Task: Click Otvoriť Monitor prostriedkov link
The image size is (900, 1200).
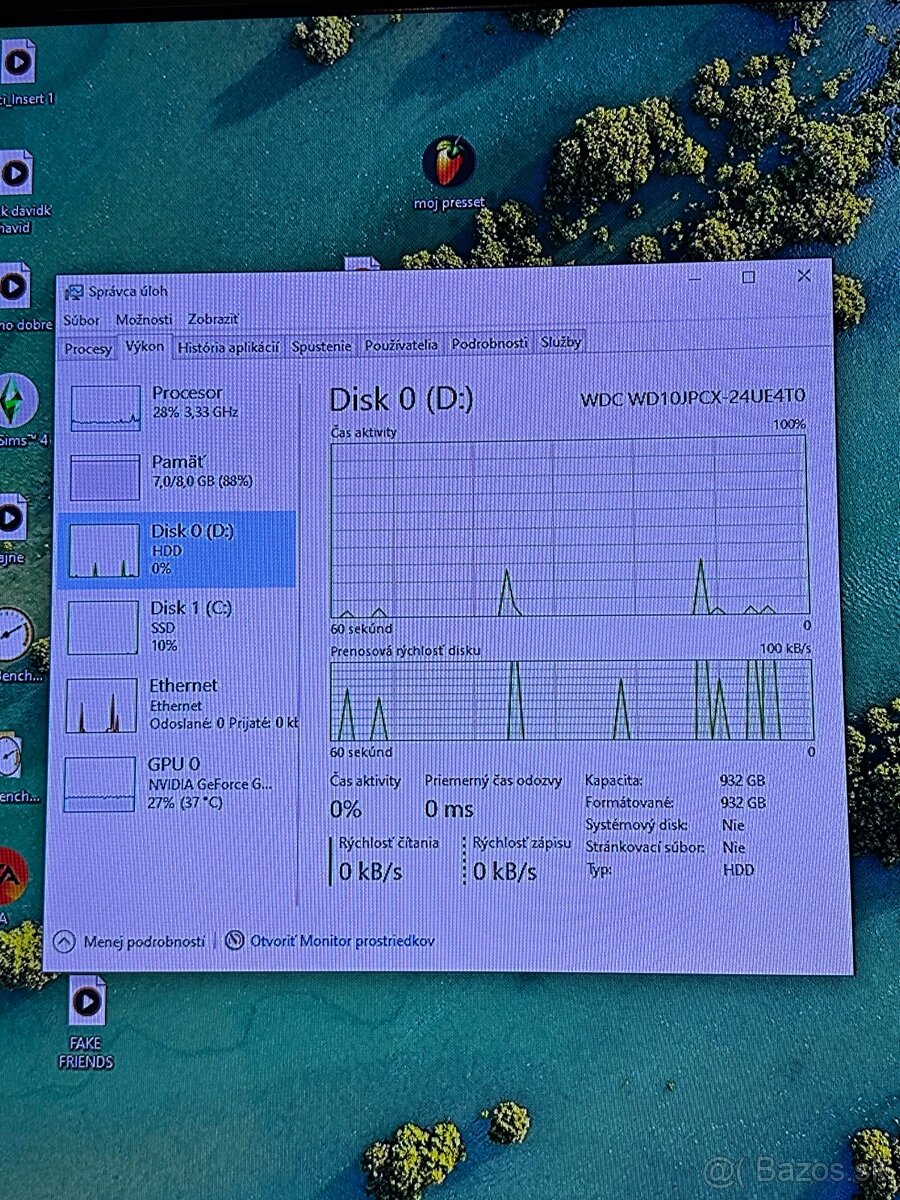Action: [x=342, y=941]
